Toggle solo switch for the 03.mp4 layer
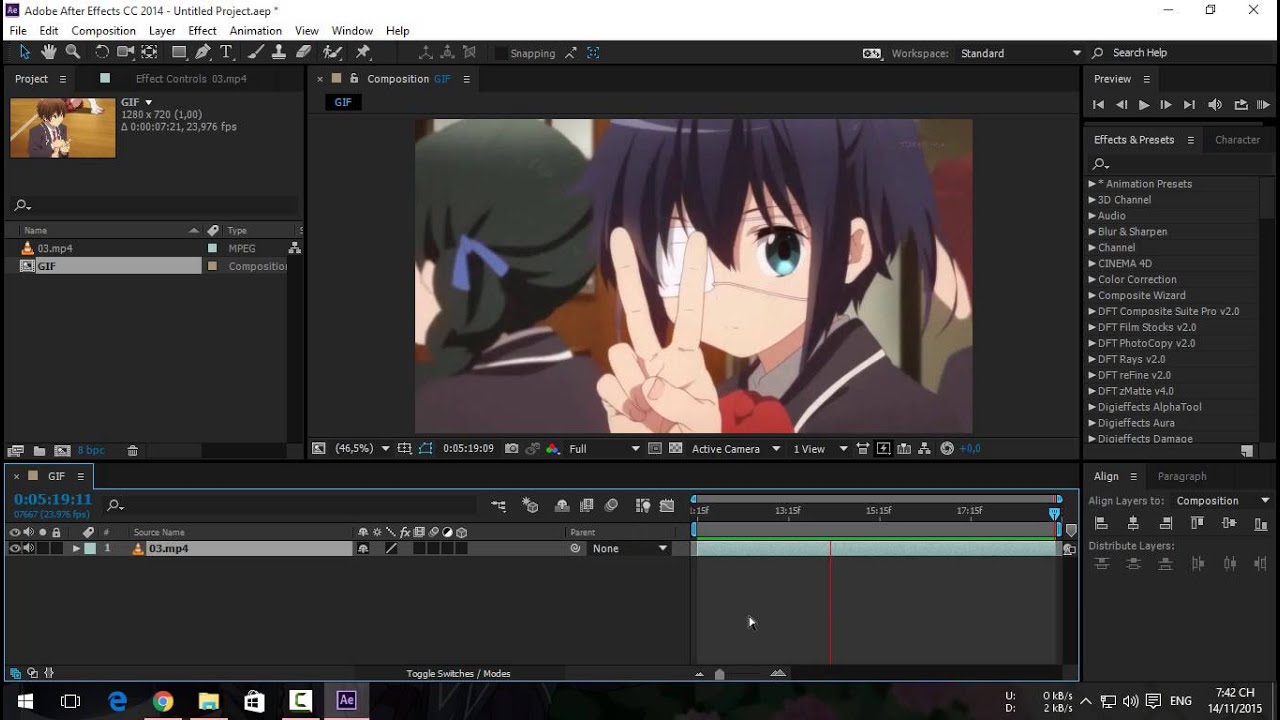The width and height of the screenshot is (1280, 720). click(x=42, y=548)
